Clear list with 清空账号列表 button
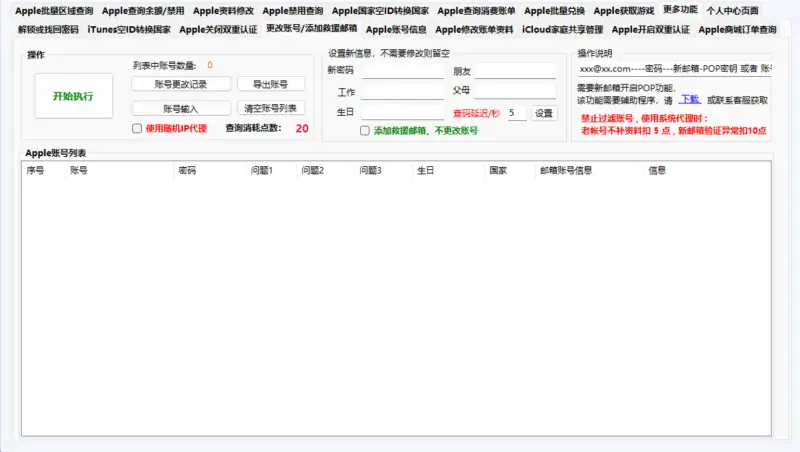This screenshot has height=452, width=800. tap(271, 108)
